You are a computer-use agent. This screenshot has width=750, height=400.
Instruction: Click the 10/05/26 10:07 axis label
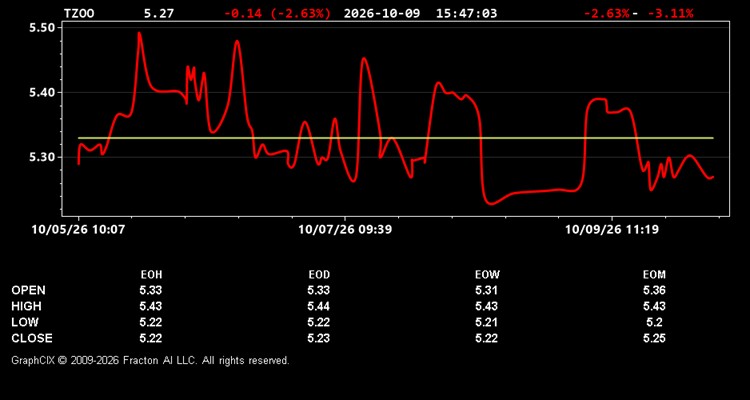pyautogui.click(x=78, y=230)
